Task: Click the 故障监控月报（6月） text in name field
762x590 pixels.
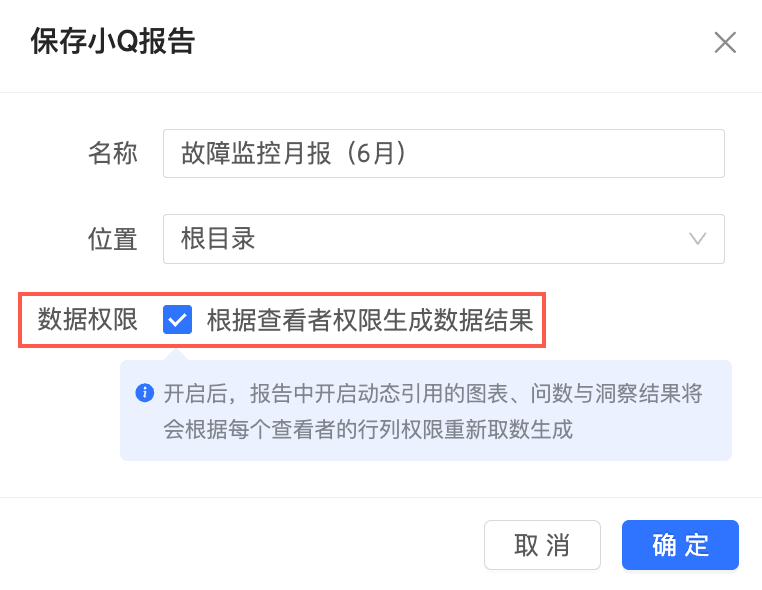Action: (x=295, y=153)
